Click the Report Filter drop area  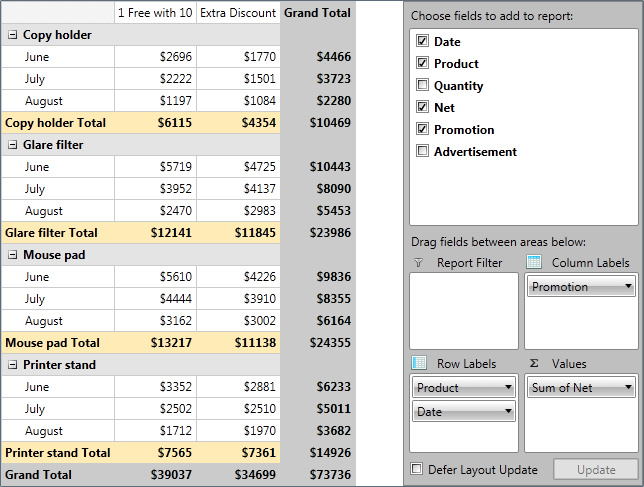[x=464, y=311]
